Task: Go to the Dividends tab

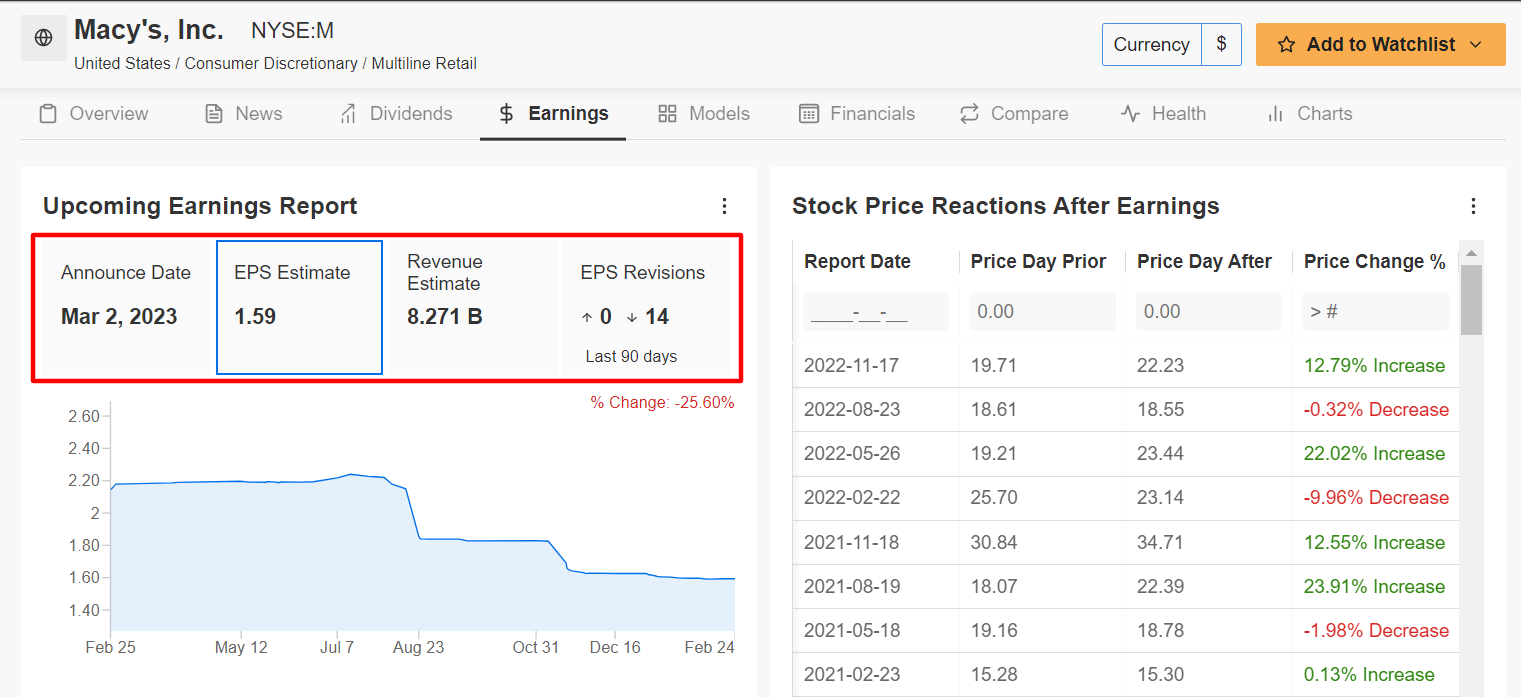Action: [395, 114]
